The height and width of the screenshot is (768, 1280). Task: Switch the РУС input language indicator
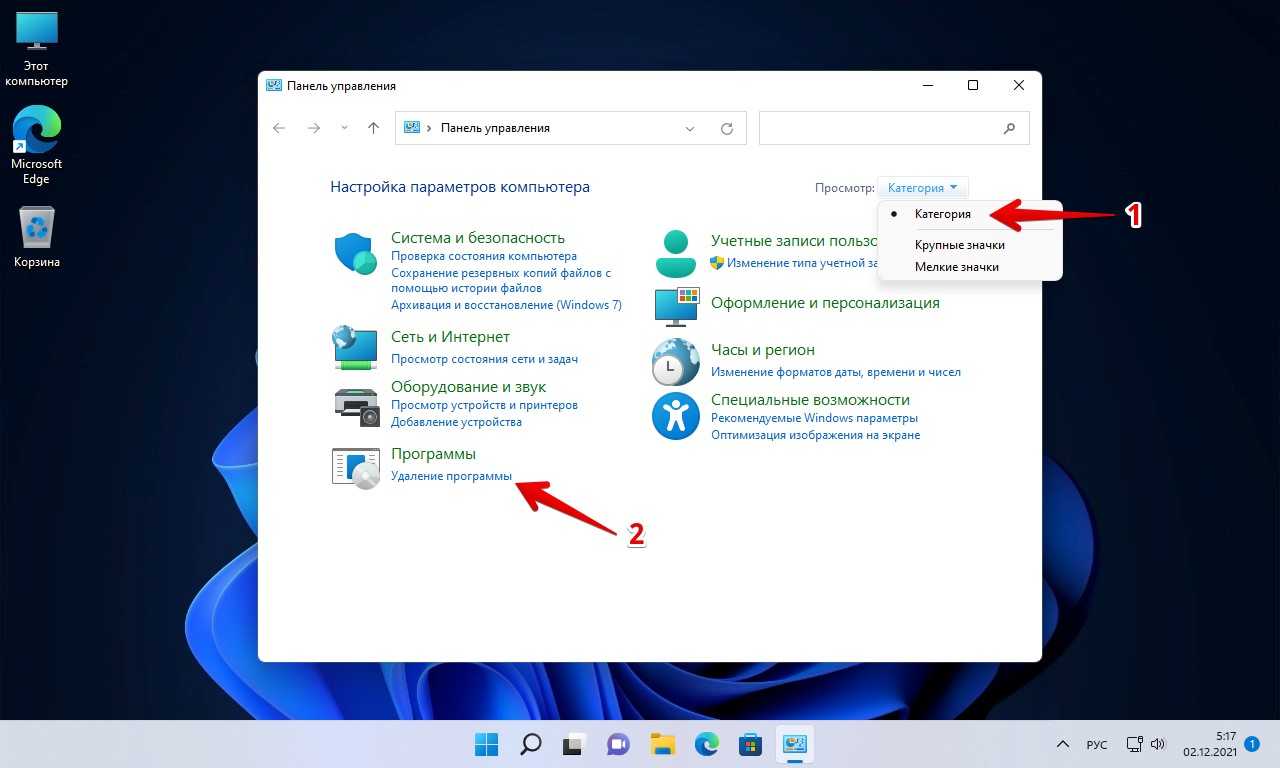click(x=1097, y=744)
